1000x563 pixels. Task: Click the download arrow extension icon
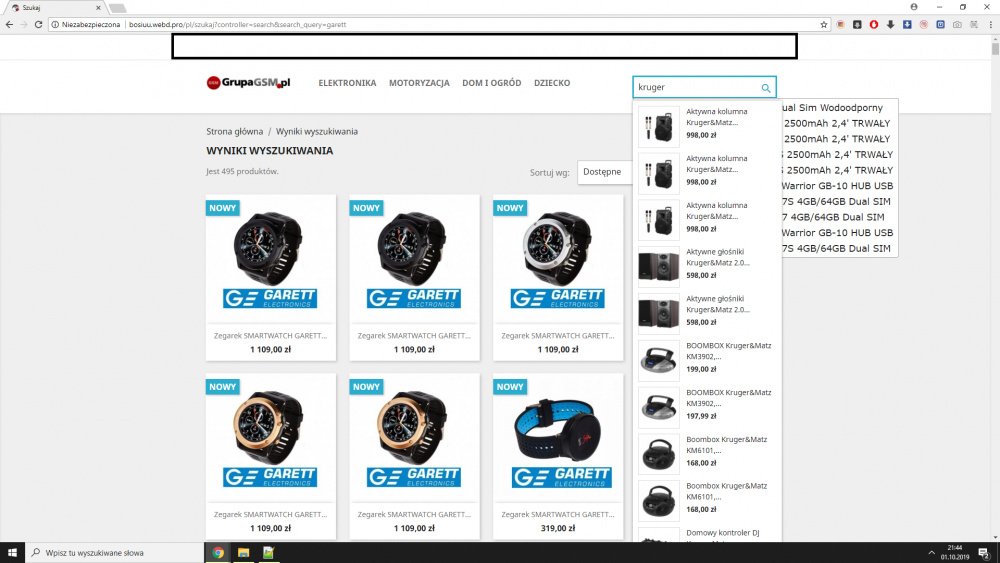[x=890, y=24]
